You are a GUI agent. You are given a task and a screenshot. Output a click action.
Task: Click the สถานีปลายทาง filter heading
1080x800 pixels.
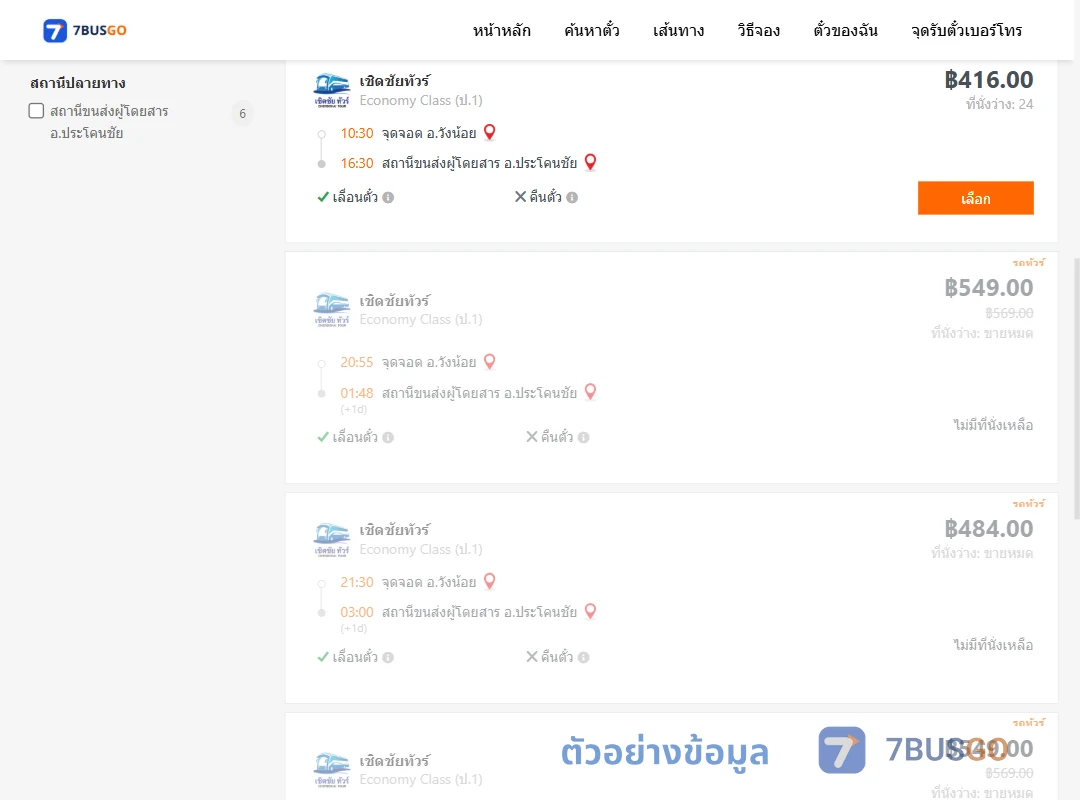click(78, 83)
